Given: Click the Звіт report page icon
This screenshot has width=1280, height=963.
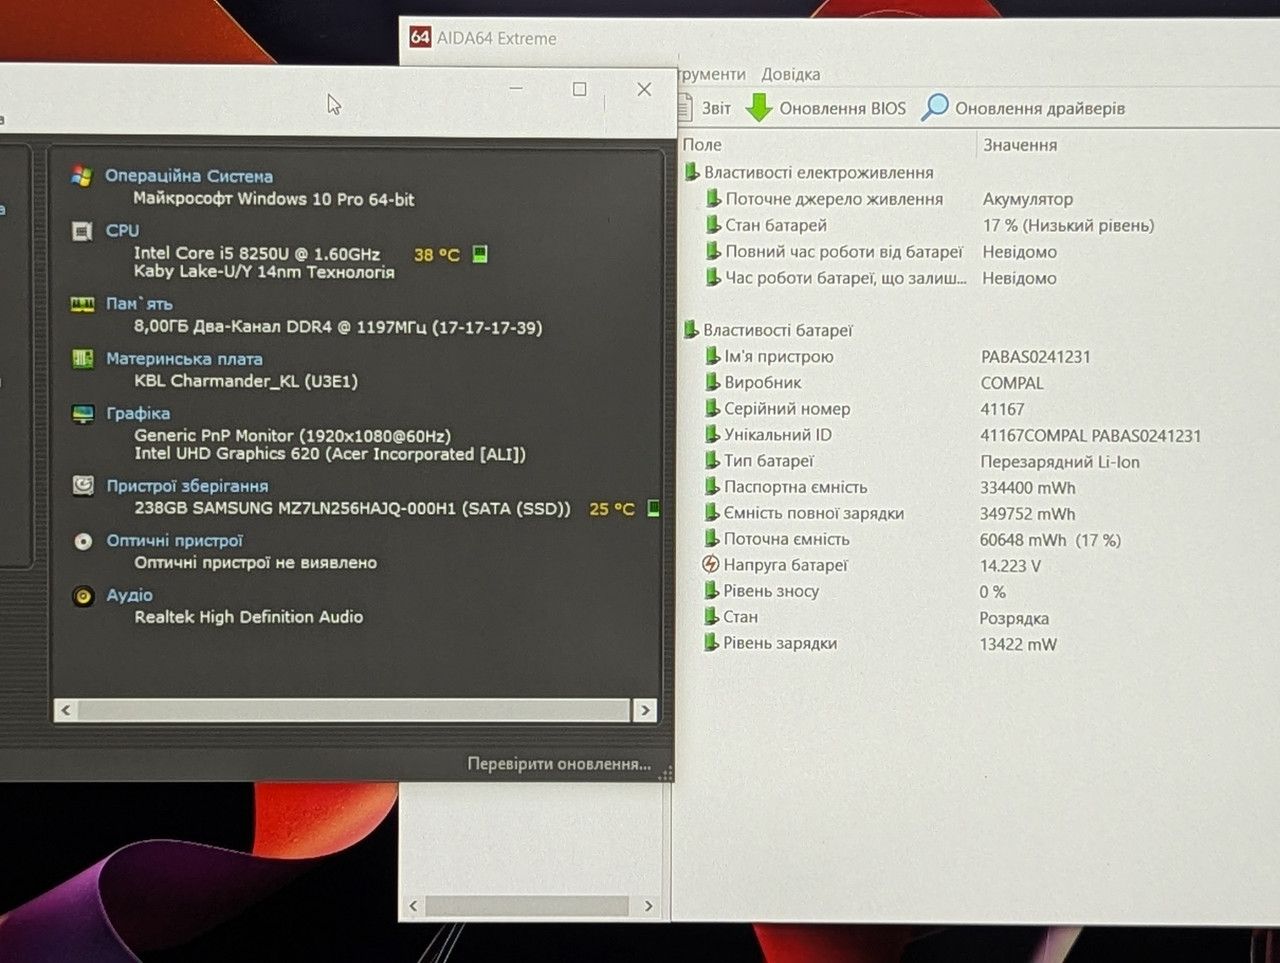Looking at the screenshot, I should tap(685, 107).
